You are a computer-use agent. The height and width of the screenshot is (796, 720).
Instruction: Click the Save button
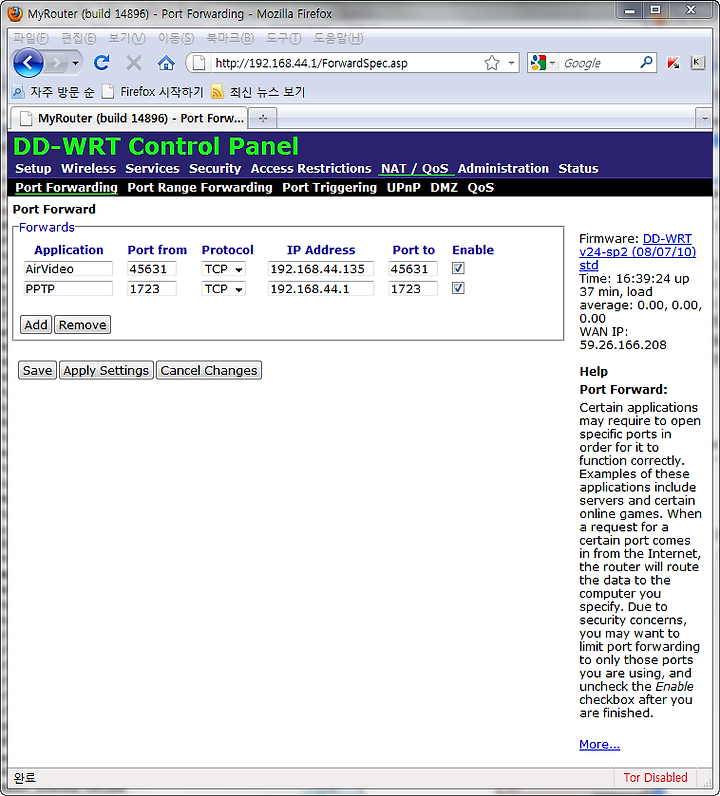tap(37, 371)
